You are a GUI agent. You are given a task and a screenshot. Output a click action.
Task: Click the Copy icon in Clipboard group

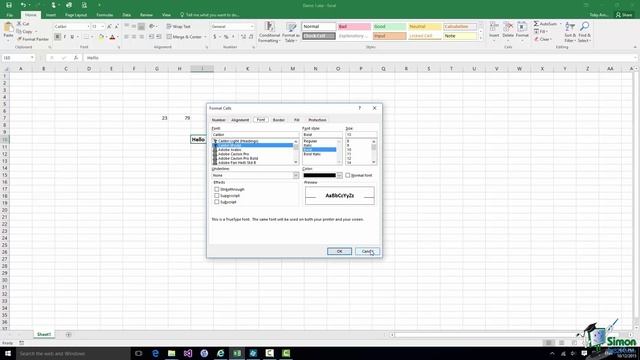[19, 31]
